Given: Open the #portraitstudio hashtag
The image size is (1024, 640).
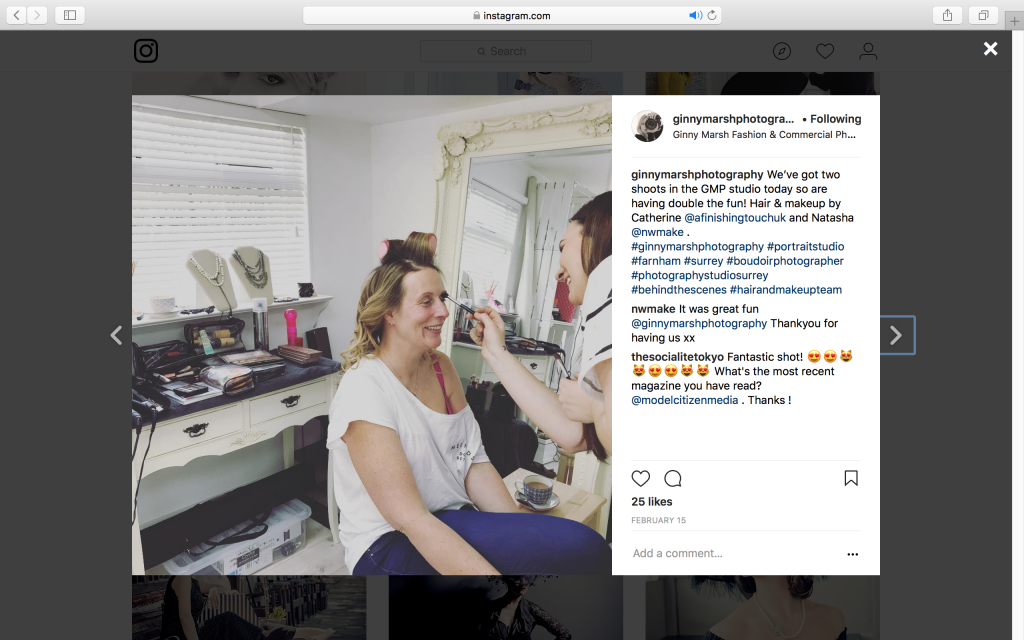Looking at the screenshot, I should click(805, 246).
